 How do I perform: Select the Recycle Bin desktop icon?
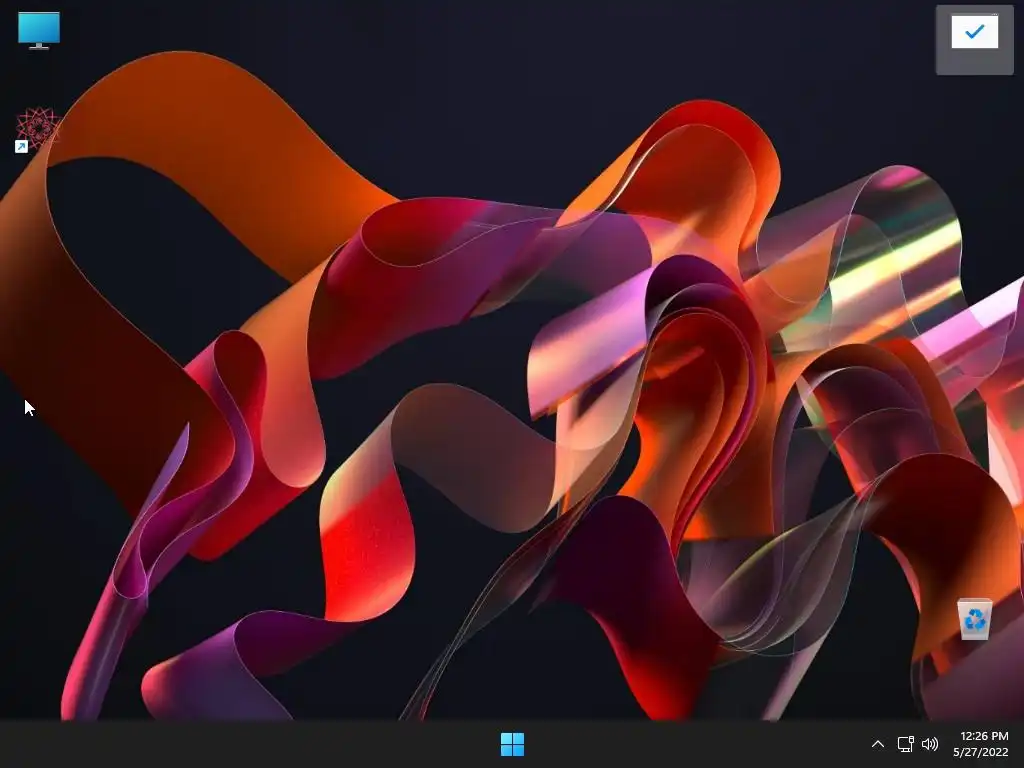coord(974,619)
